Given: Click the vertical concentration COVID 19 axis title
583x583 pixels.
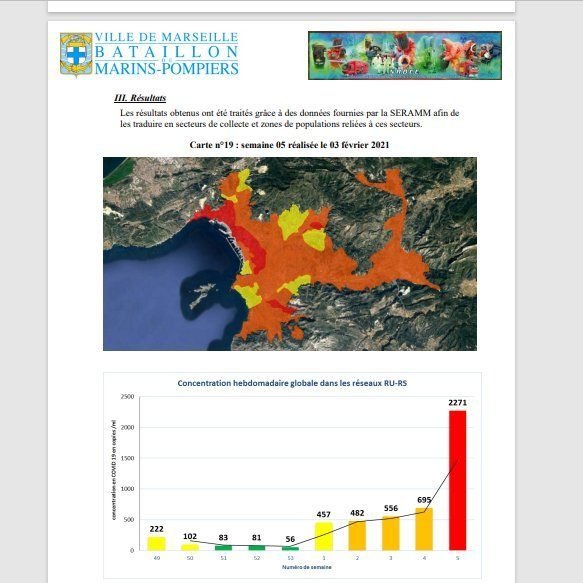Looking at the screenshot, I should [x=114, y=470].
